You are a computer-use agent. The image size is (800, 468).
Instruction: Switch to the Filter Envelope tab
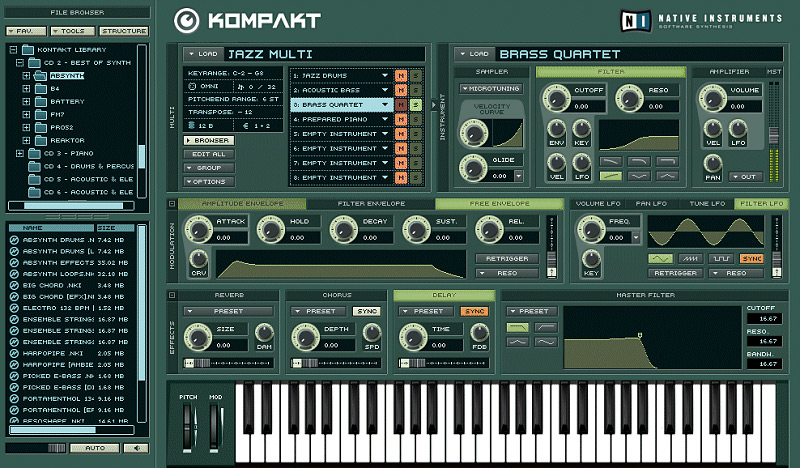[x=371, y=204]
